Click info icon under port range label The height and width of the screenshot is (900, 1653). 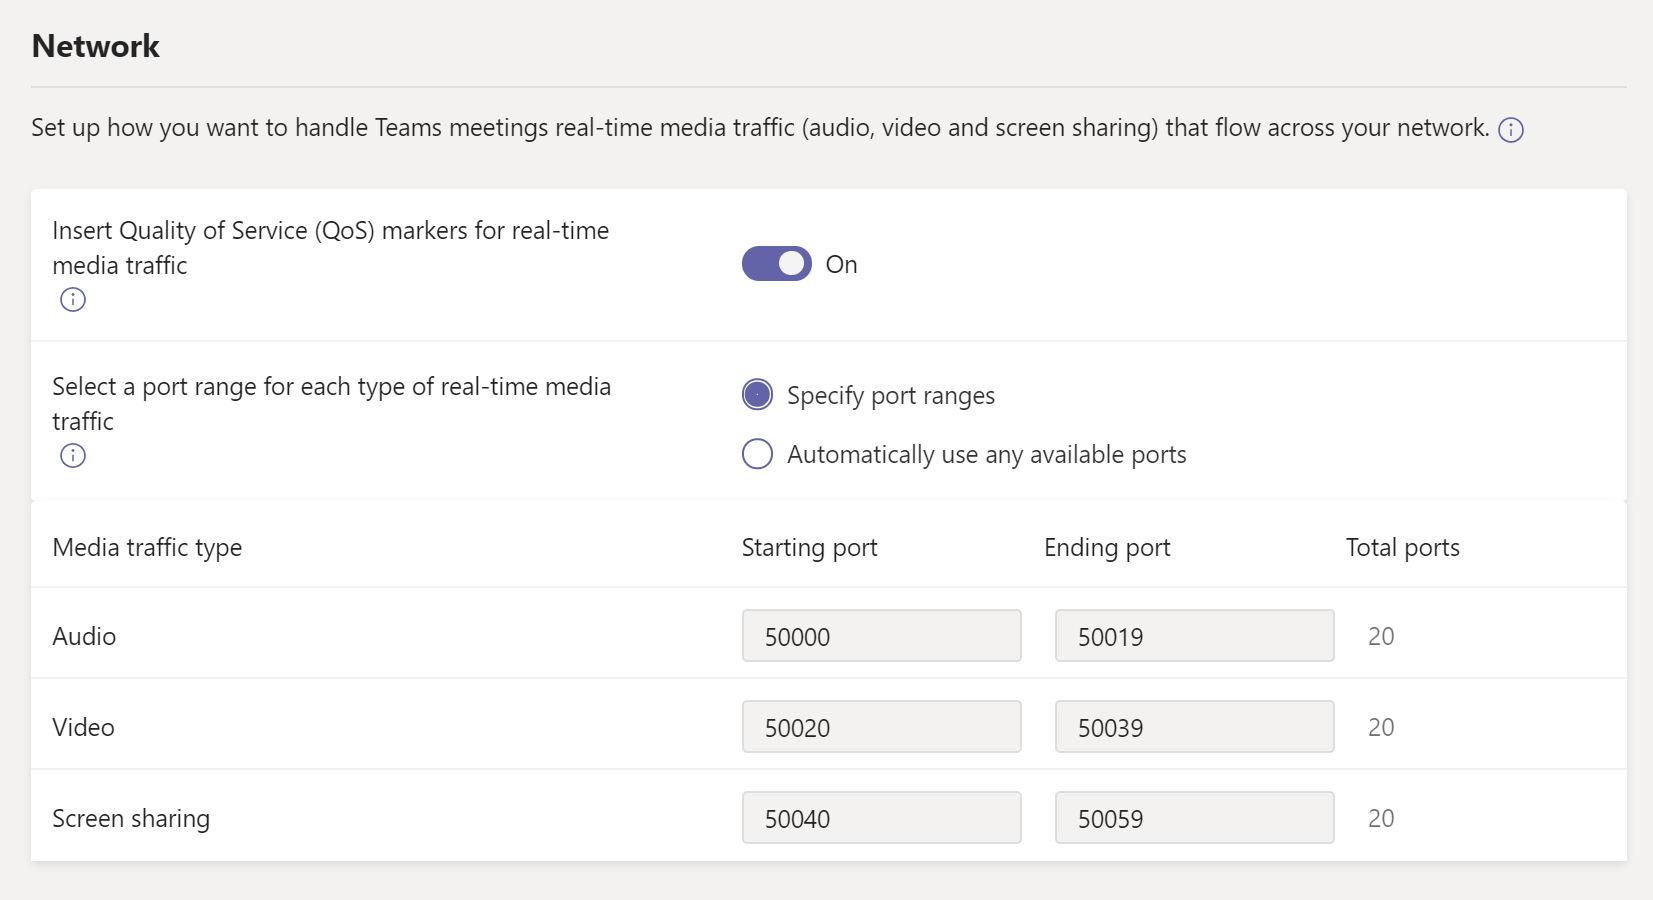(73, 456)
